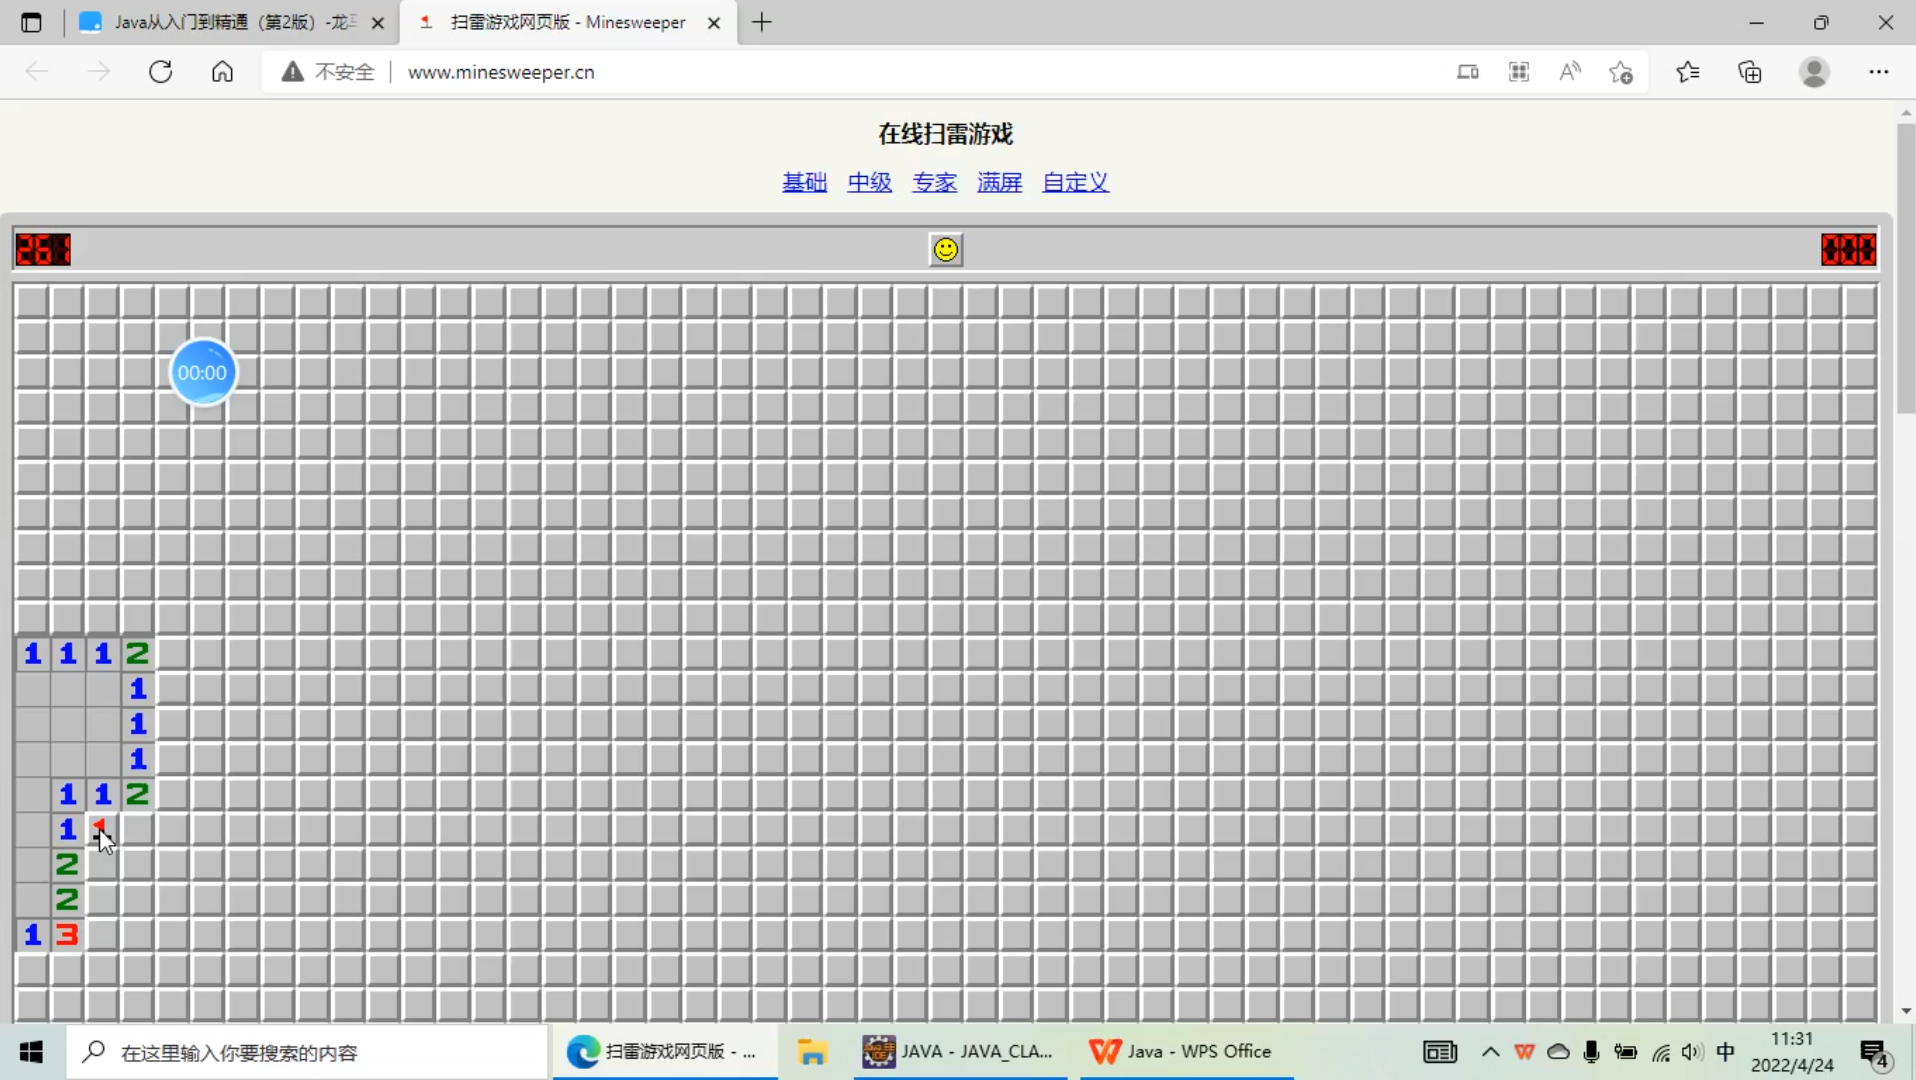Open the JAVA - JAVA_CLA taskbar item
Viewport: 1916px width, 1080px height.
pos(959,1052)
